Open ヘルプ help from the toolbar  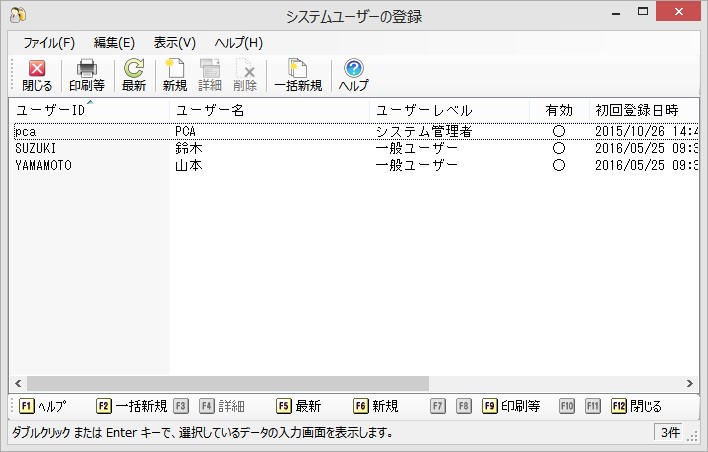click(353, 75)
